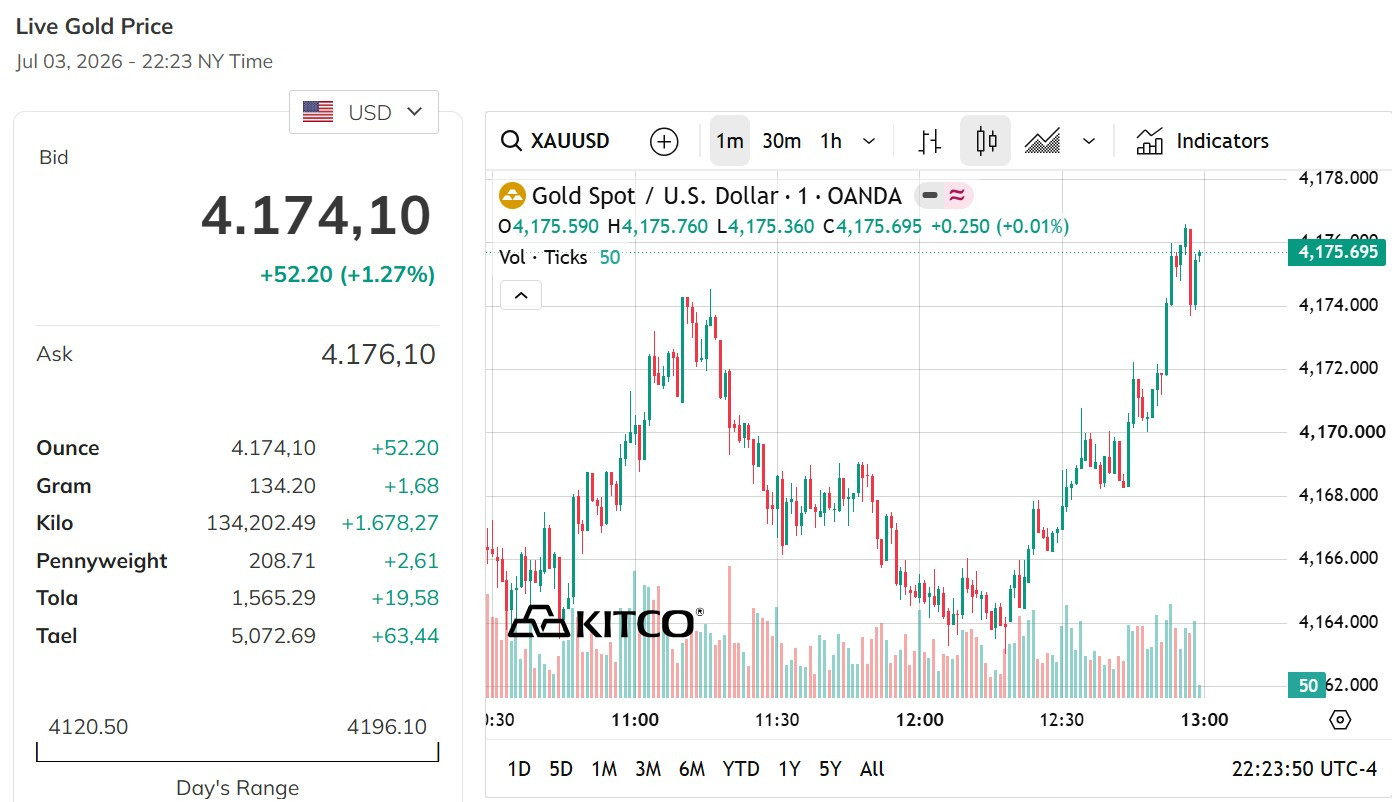Toggle the 30m interval button
This screenshot has height=802, width=1396.
pyautogui.click(x=782, y=141)
